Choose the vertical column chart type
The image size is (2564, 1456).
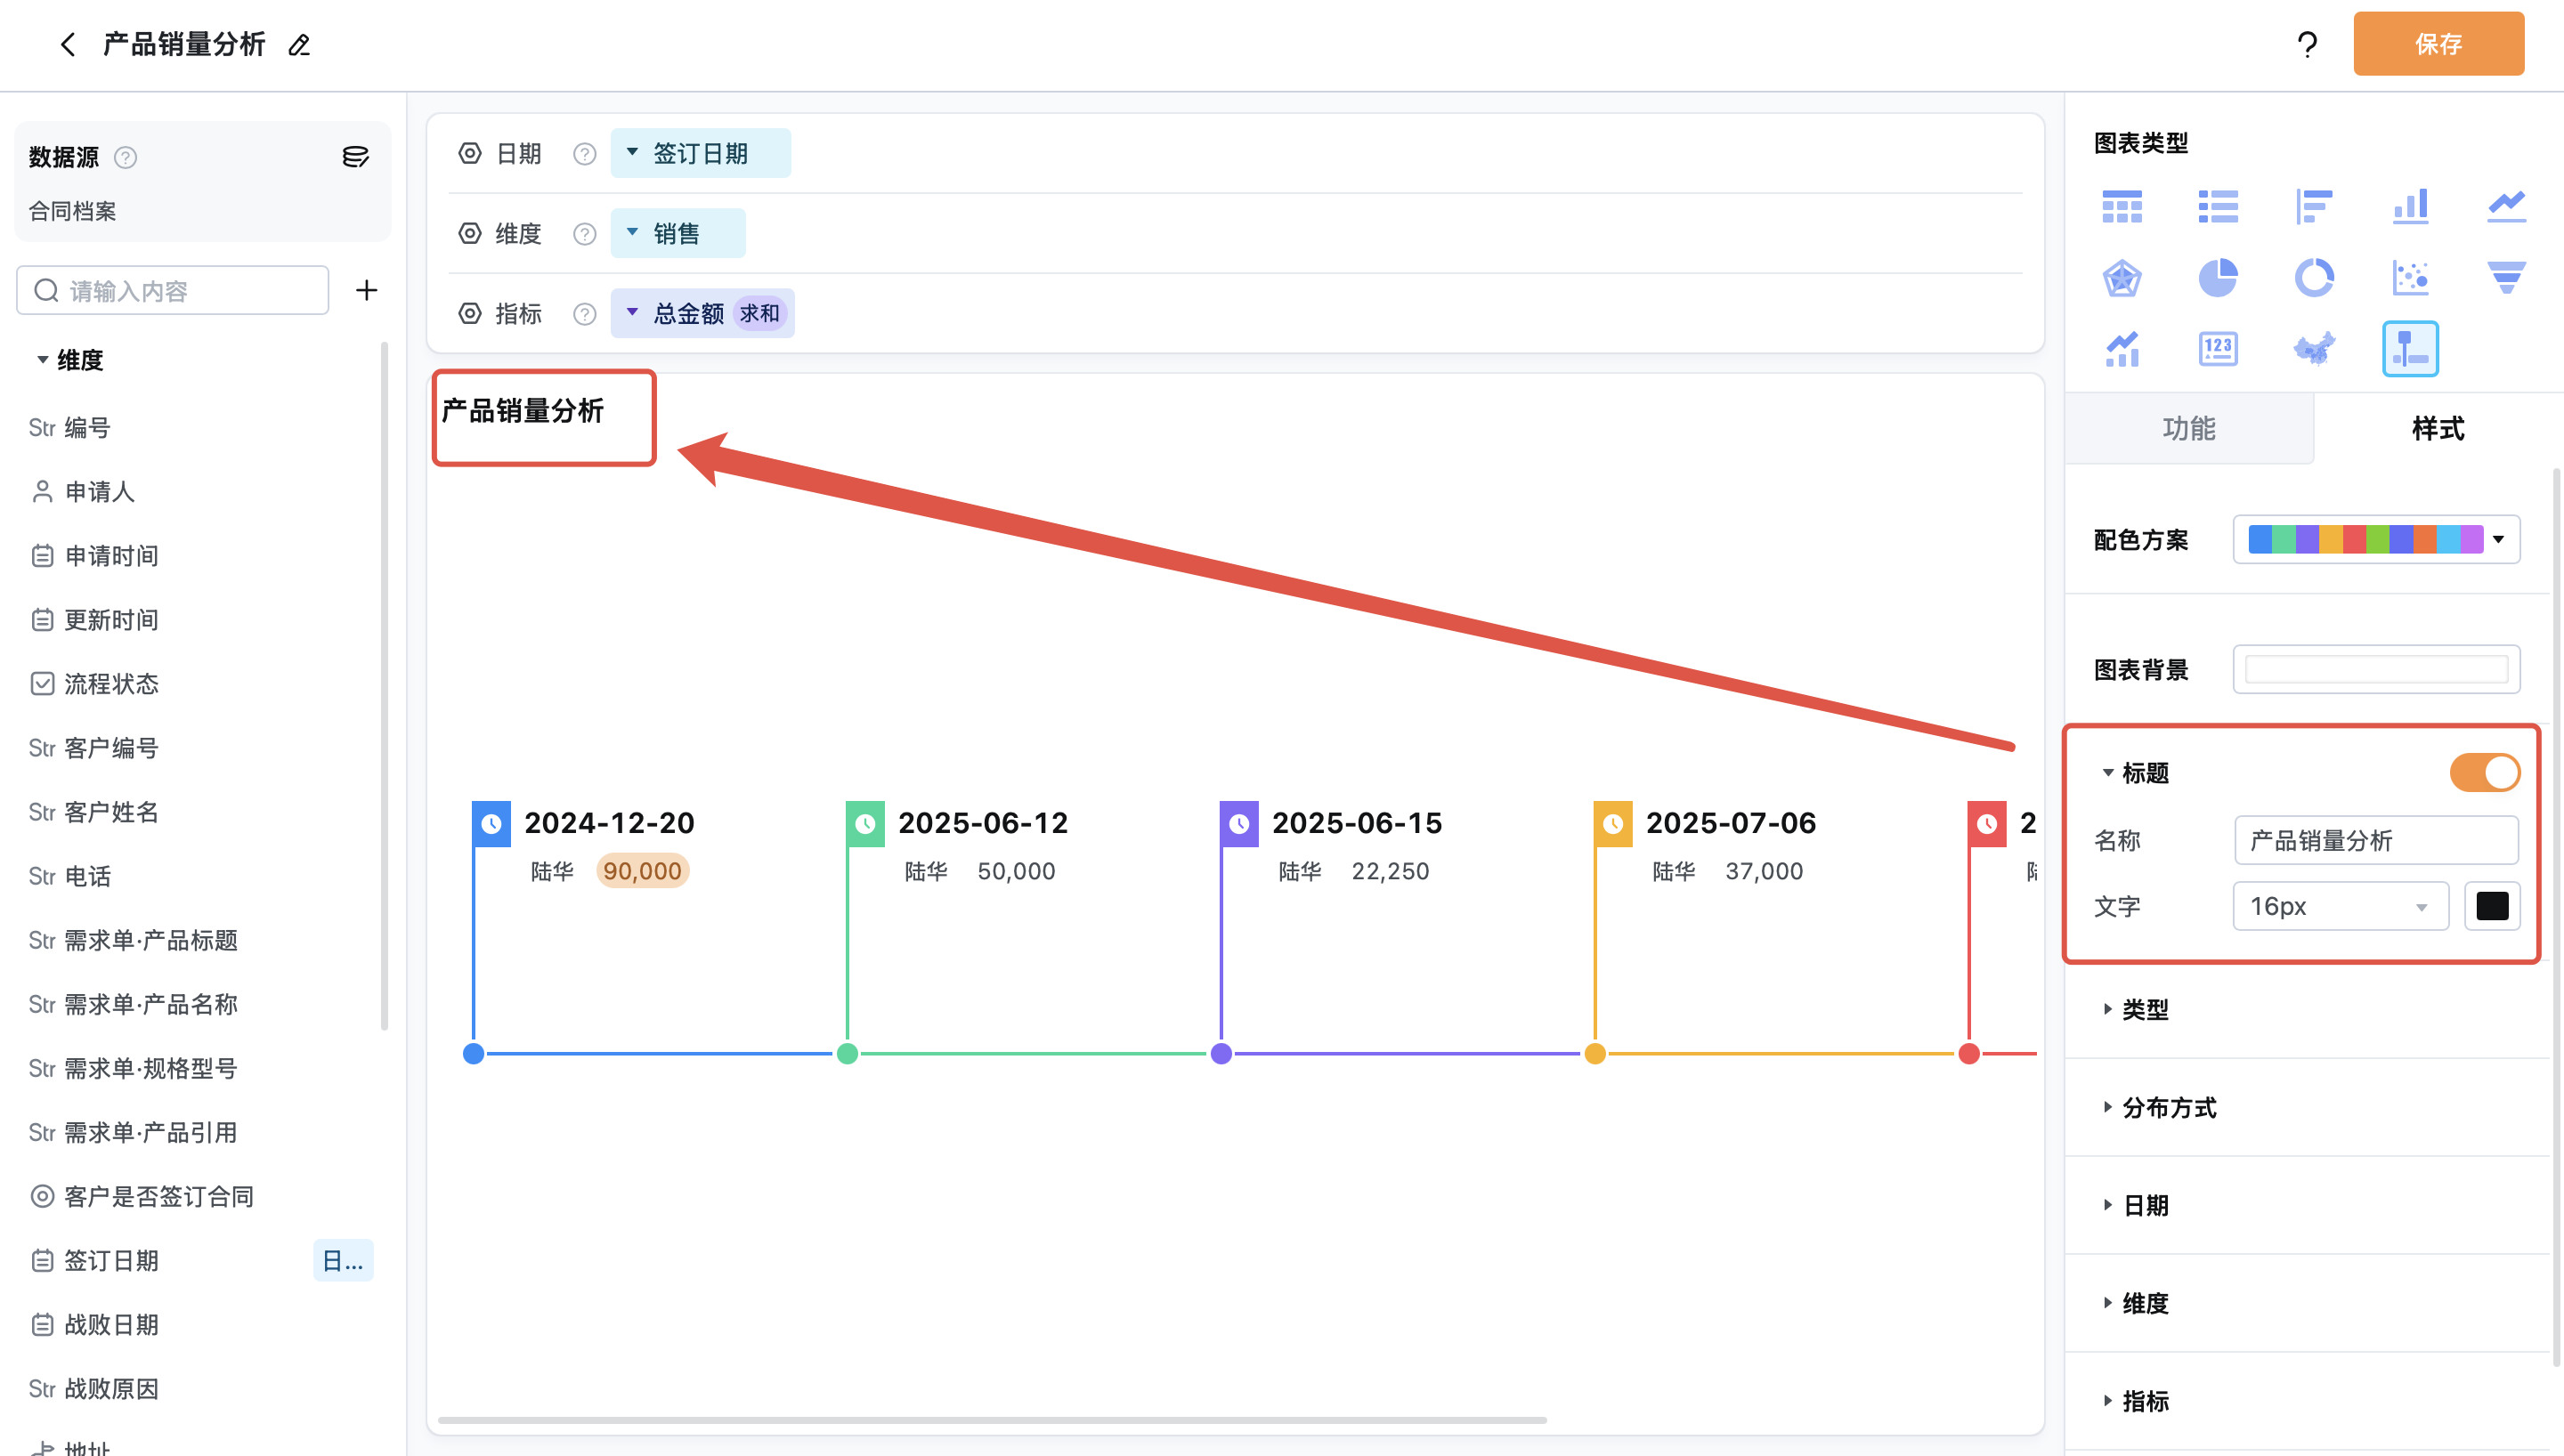(x=2410, y=206)
